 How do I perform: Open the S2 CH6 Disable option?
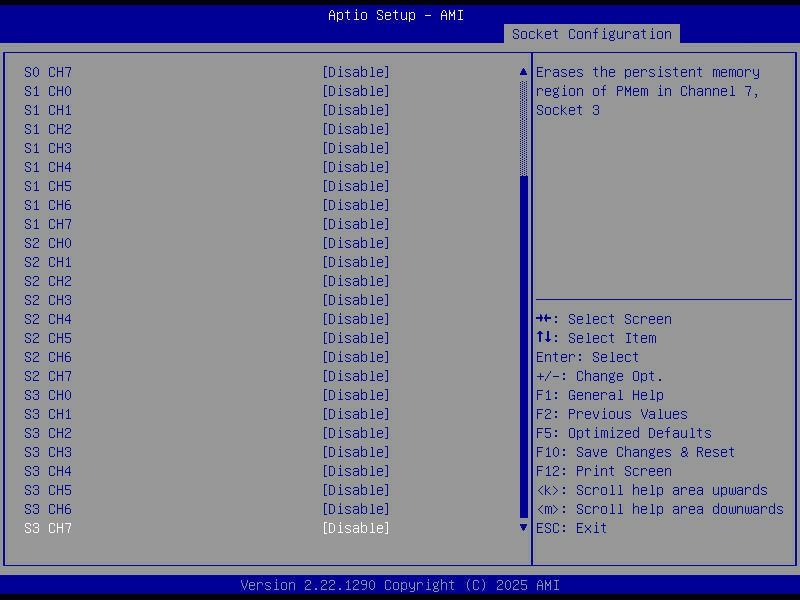pyautogui.click(x=356, y=357)
